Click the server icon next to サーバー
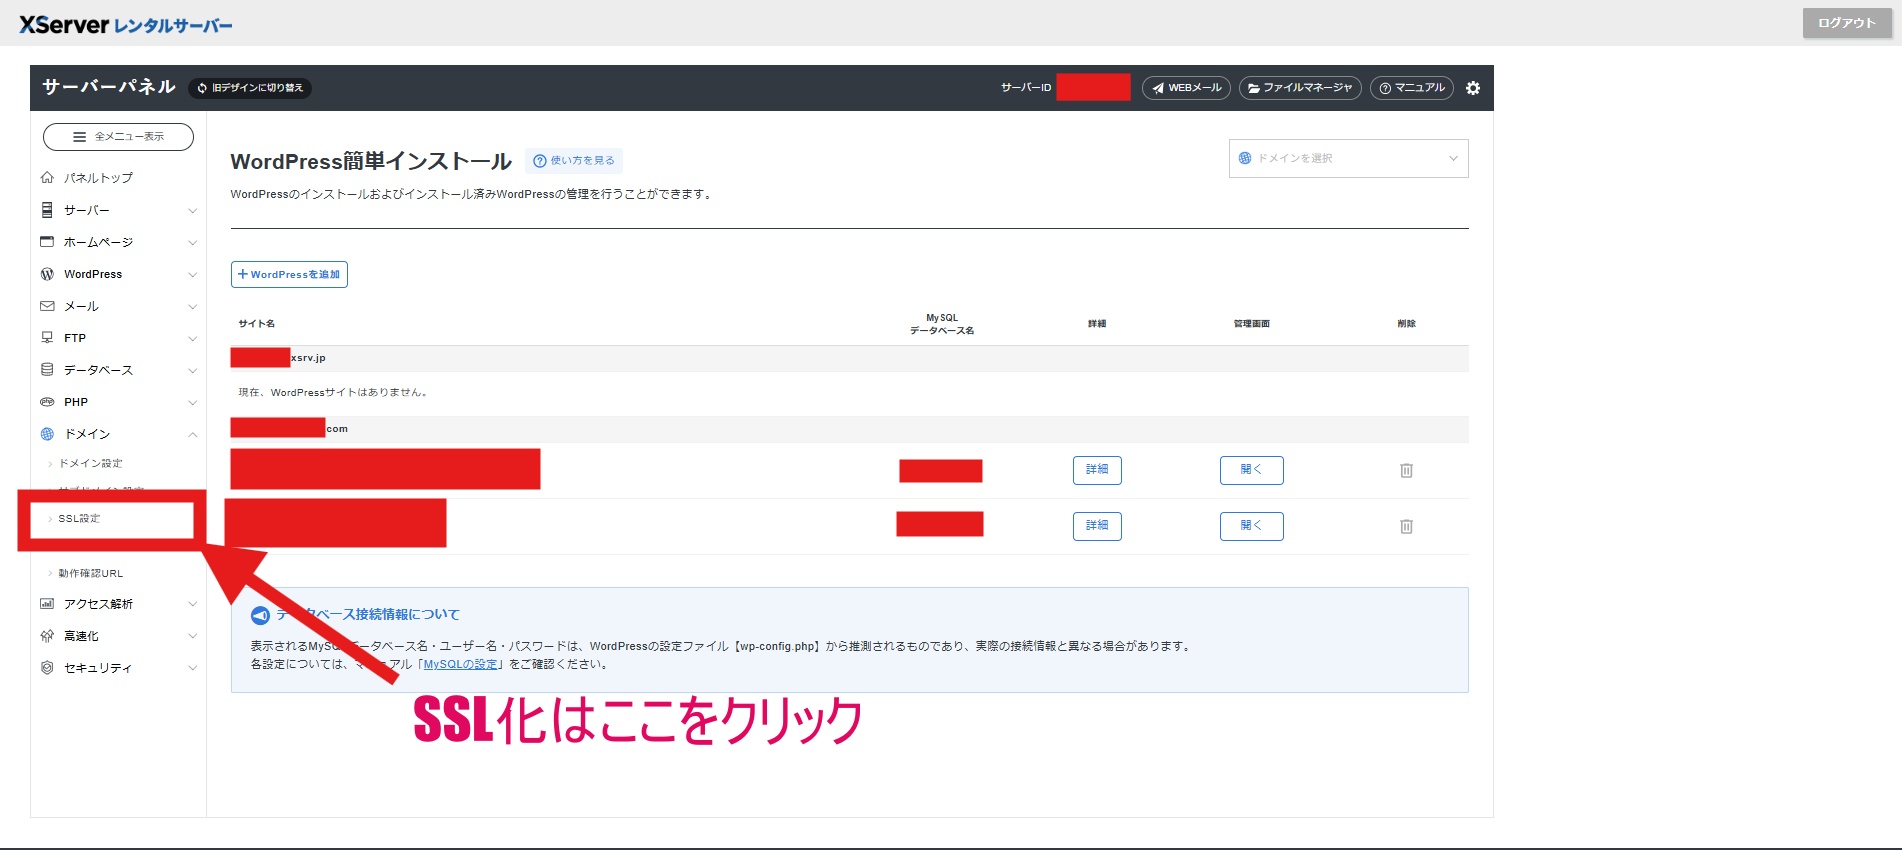 47,210
